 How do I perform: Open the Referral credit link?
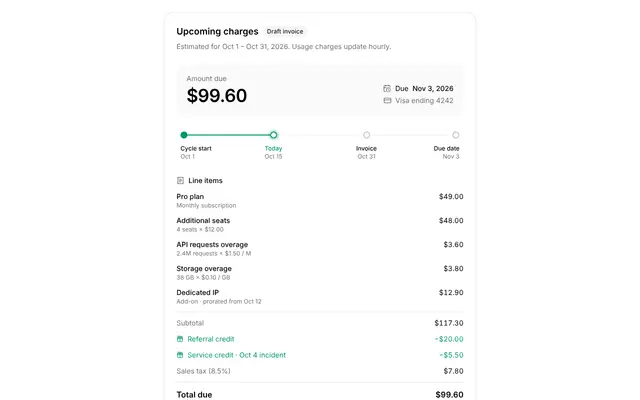[211, 339]
